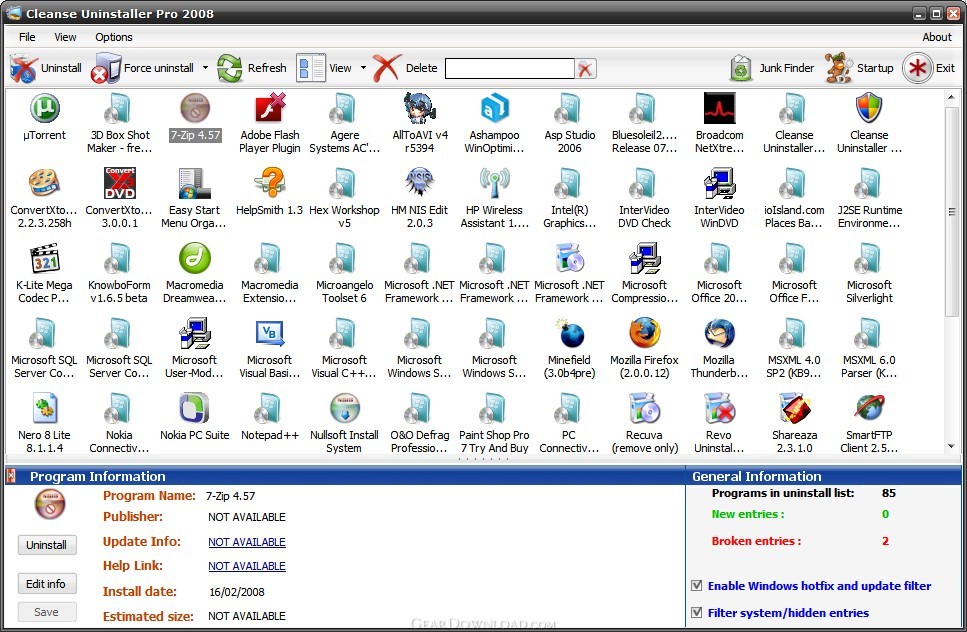Click the program list scroll down arrow
Screen dimensions: 967x632
pyautogui.click(x=952, y=446)
